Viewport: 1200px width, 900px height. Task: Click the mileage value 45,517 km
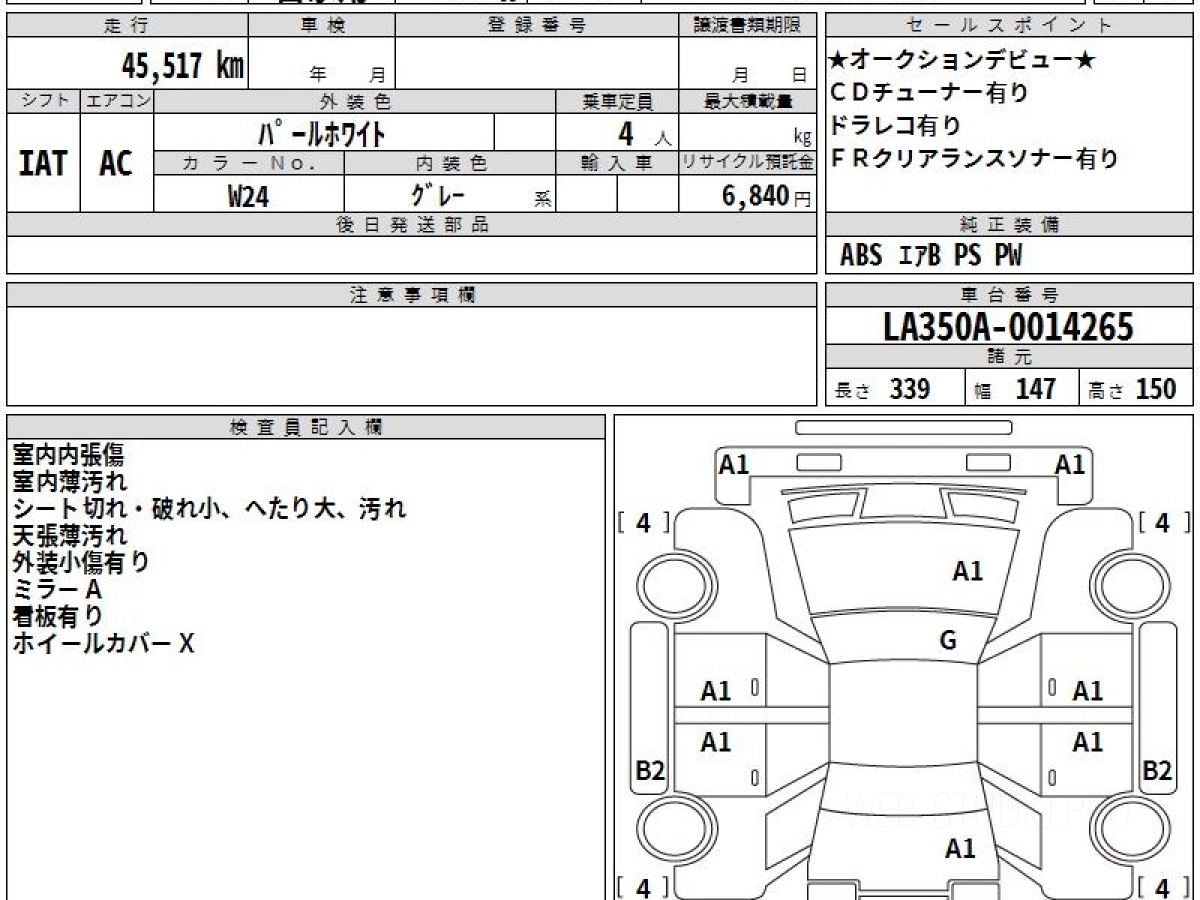tap(183, 66)
